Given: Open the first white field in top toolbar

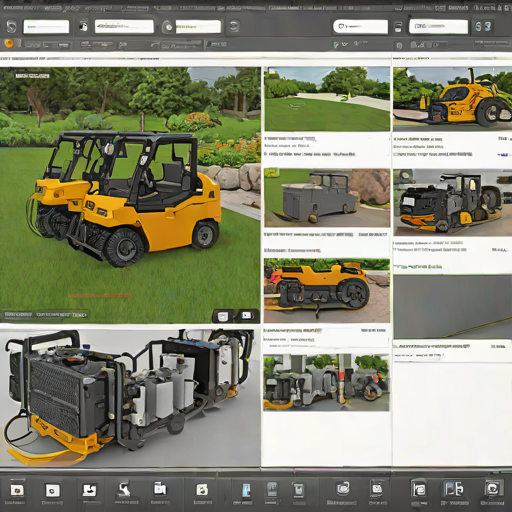Looking at the screenshot, I should [46, 27].
